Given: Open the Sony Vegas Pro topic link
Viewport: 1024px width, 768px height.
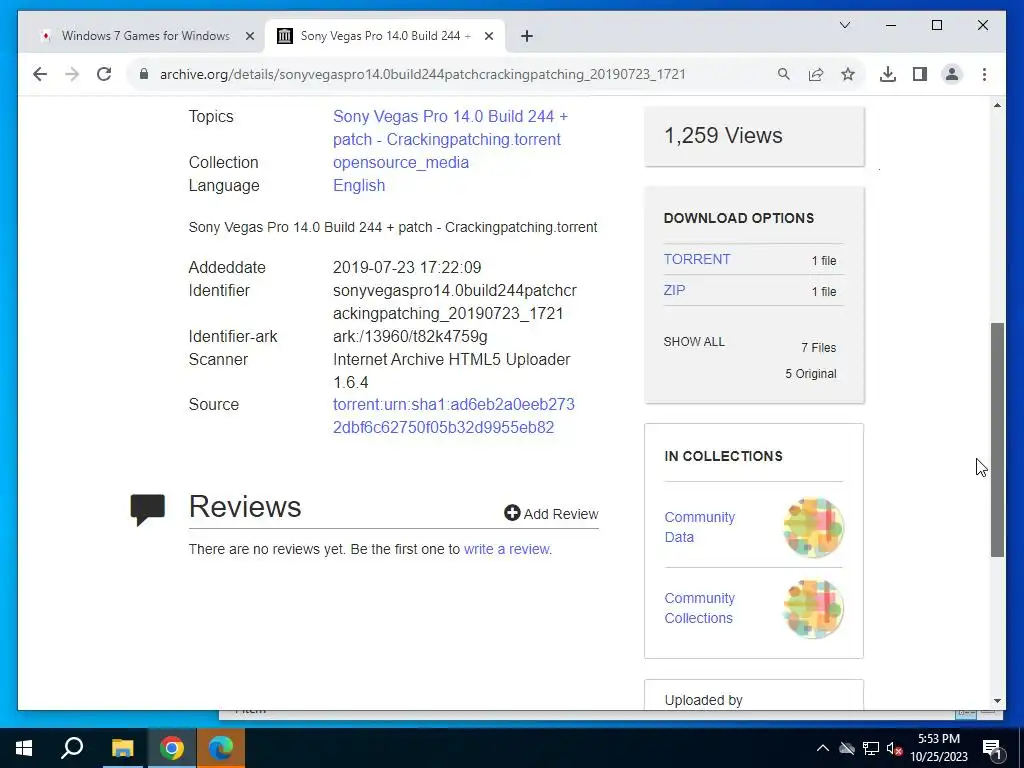Looking at the screenshot, I should coord(451,127).
